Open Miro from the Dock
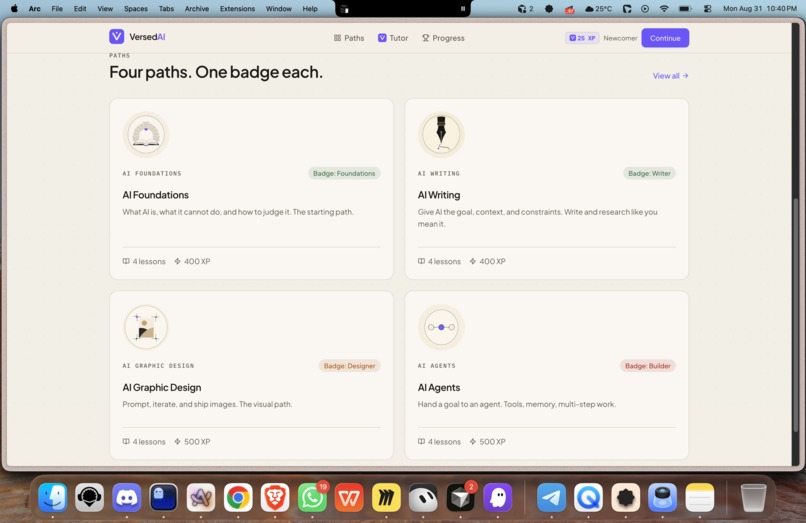Screen dimensions: 806x523 click(386, 497)
